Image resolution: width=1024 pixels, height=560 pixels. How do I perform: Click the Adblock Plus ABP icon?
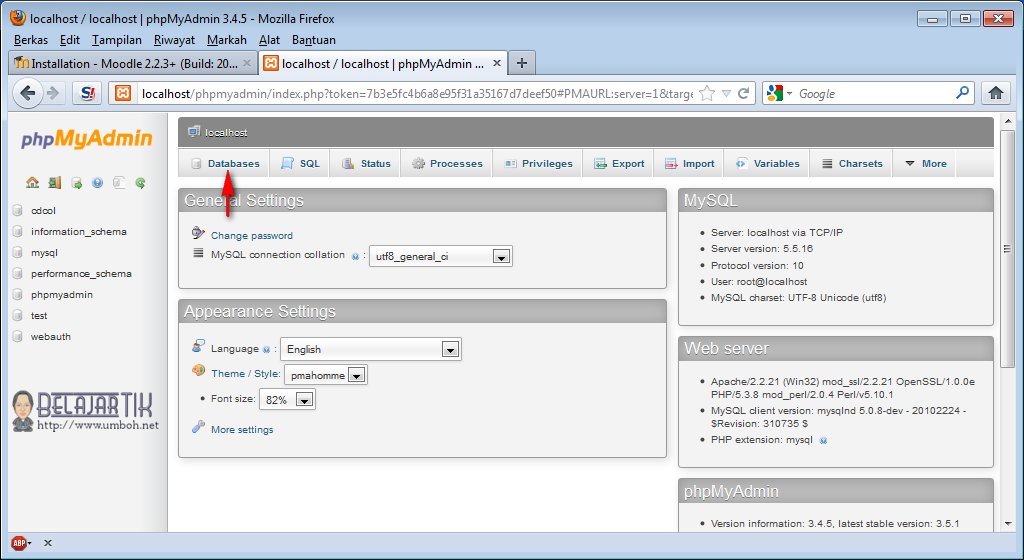(x=19, y=542)
